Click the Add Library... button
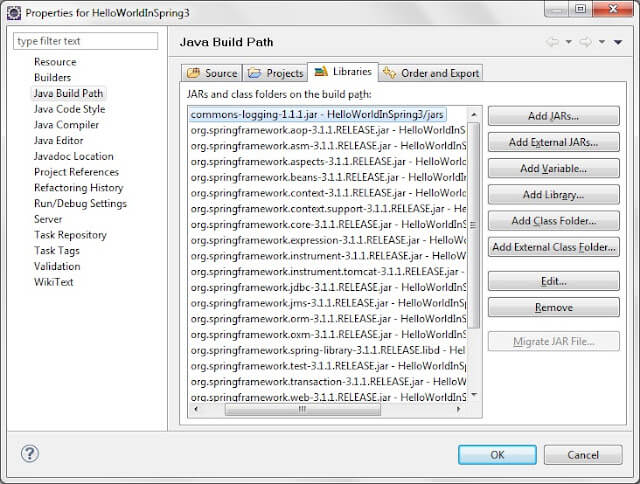 tap(553, 195)
